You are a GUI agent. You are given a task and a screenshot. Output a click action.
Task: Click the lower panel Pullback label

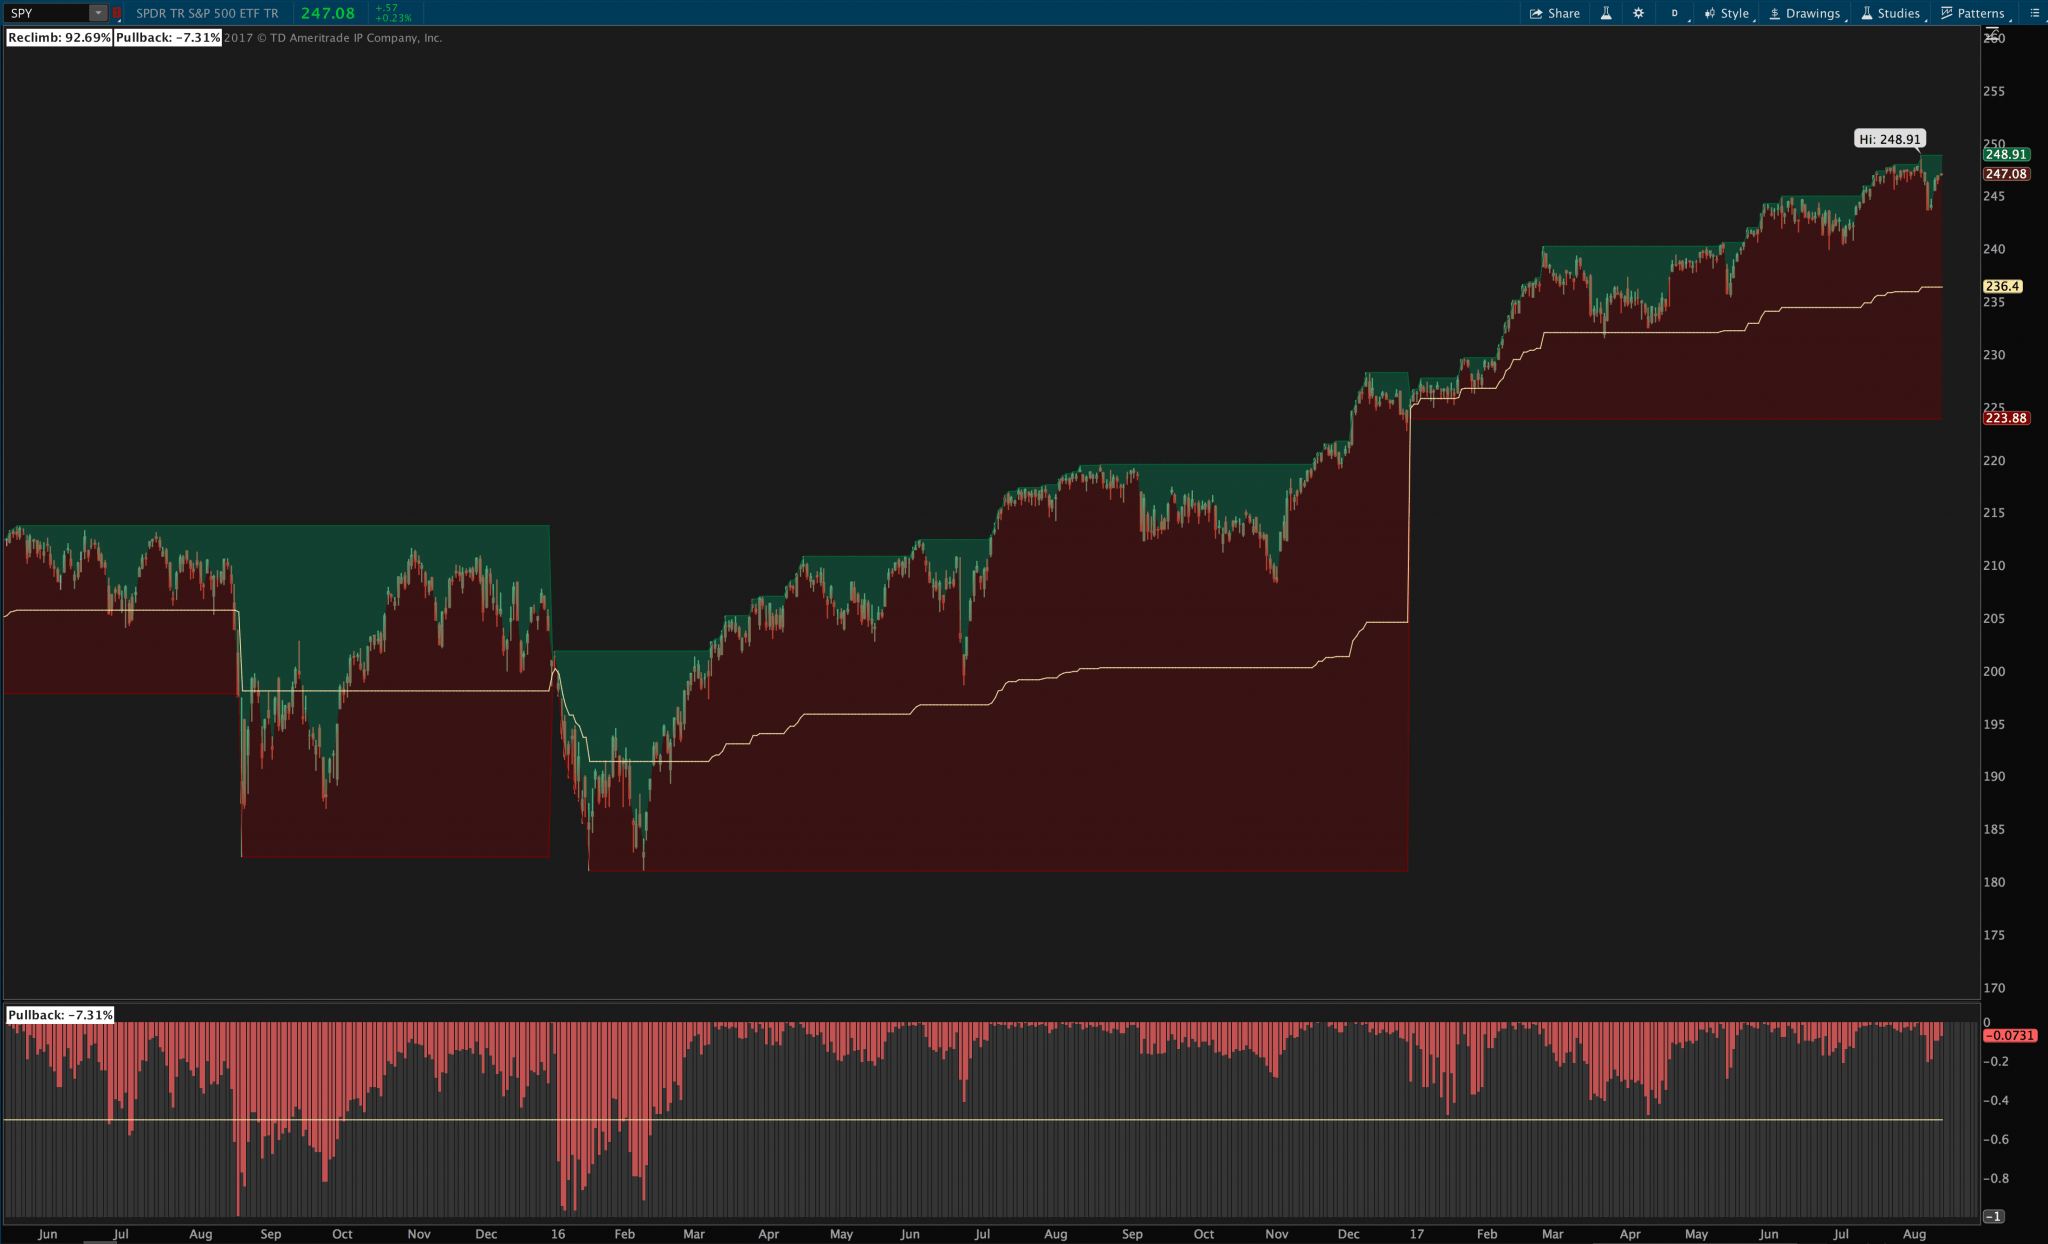60,1015
